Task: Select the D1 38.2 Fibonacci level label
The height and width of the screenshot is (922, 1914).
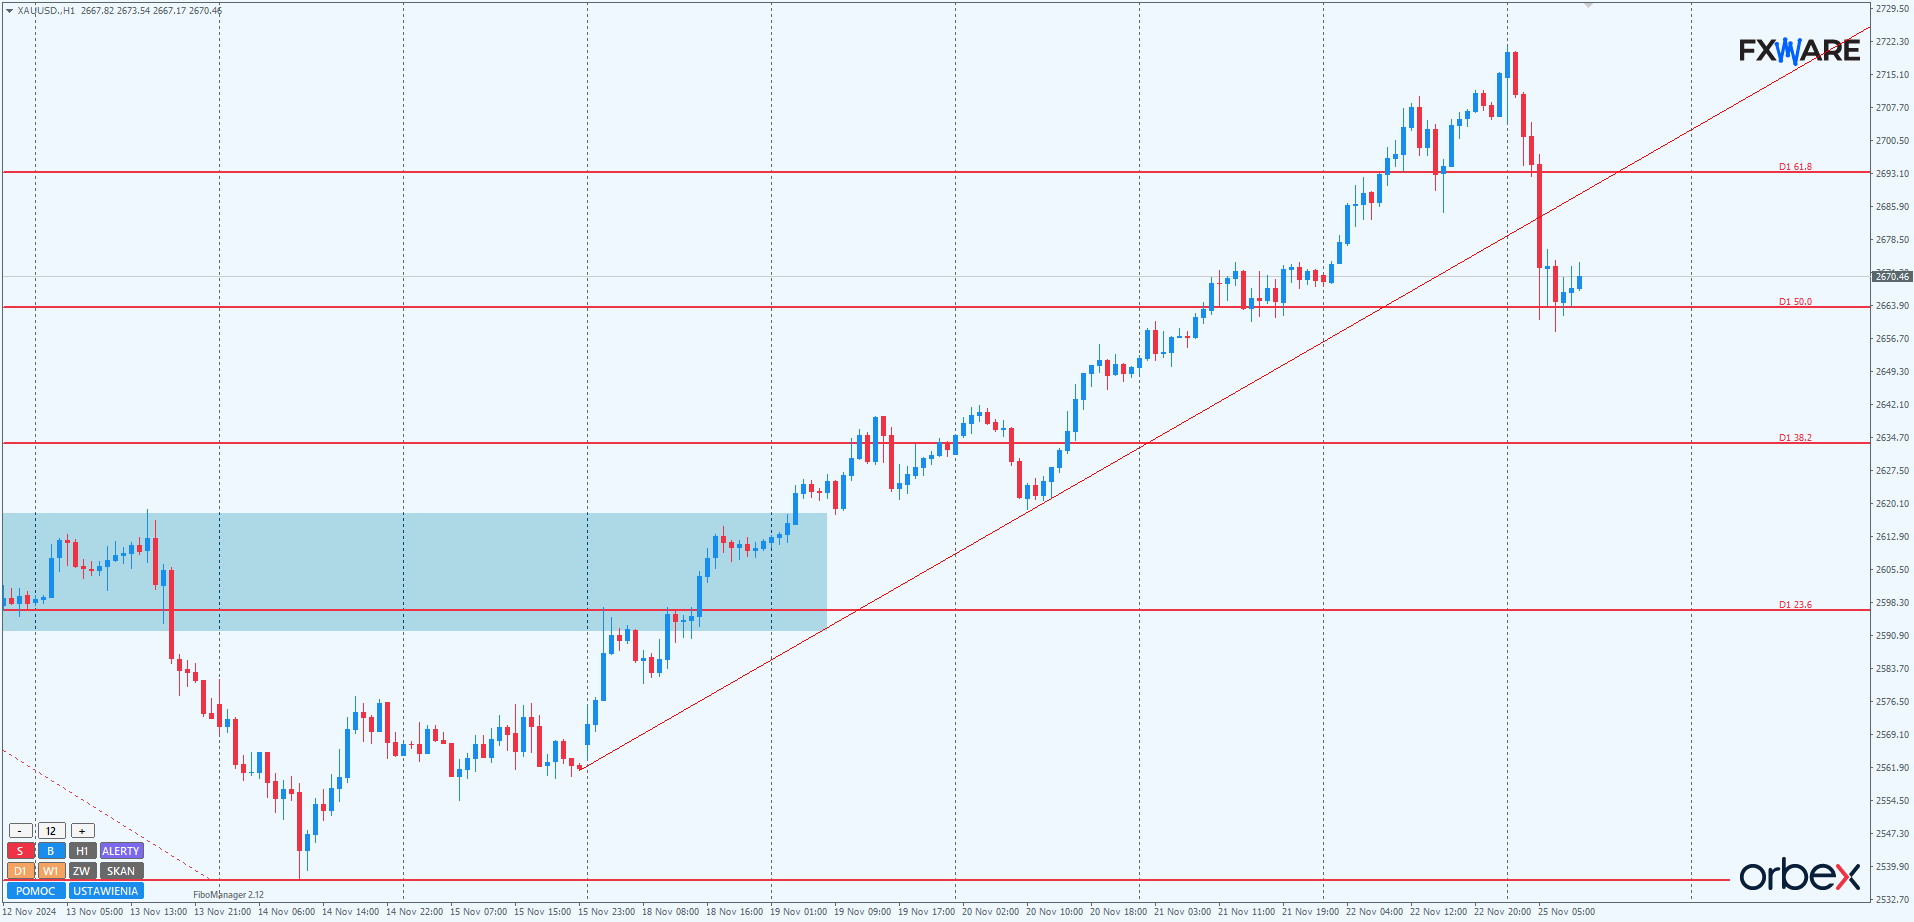Action: click(x=1795, y=438)
